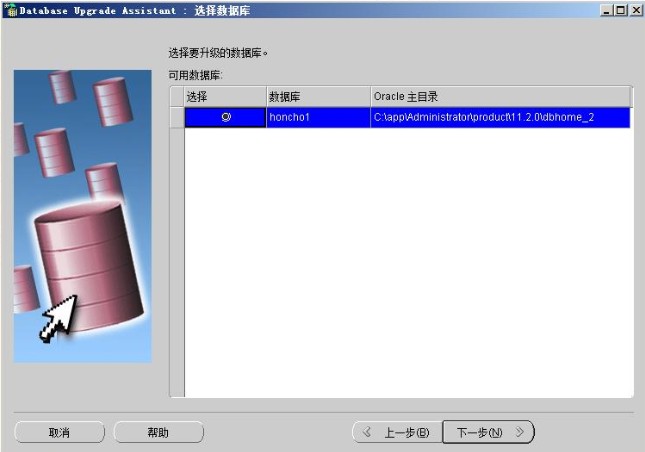Screen dimensions: 645x452
Task: Click the double arrow icon beside 下一步
Action: [519, 432]
